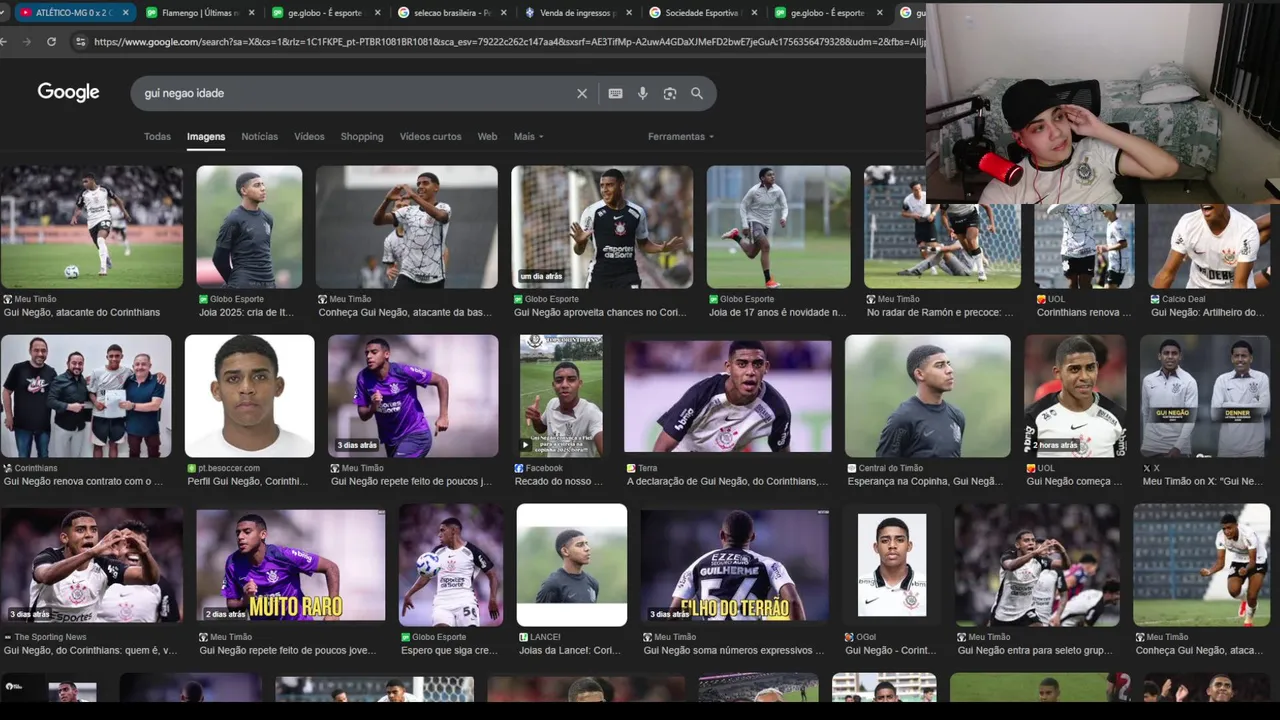Select the Vídeos curtos search filter
This screenshot has height=720, width=1280.
coord(430,137)
